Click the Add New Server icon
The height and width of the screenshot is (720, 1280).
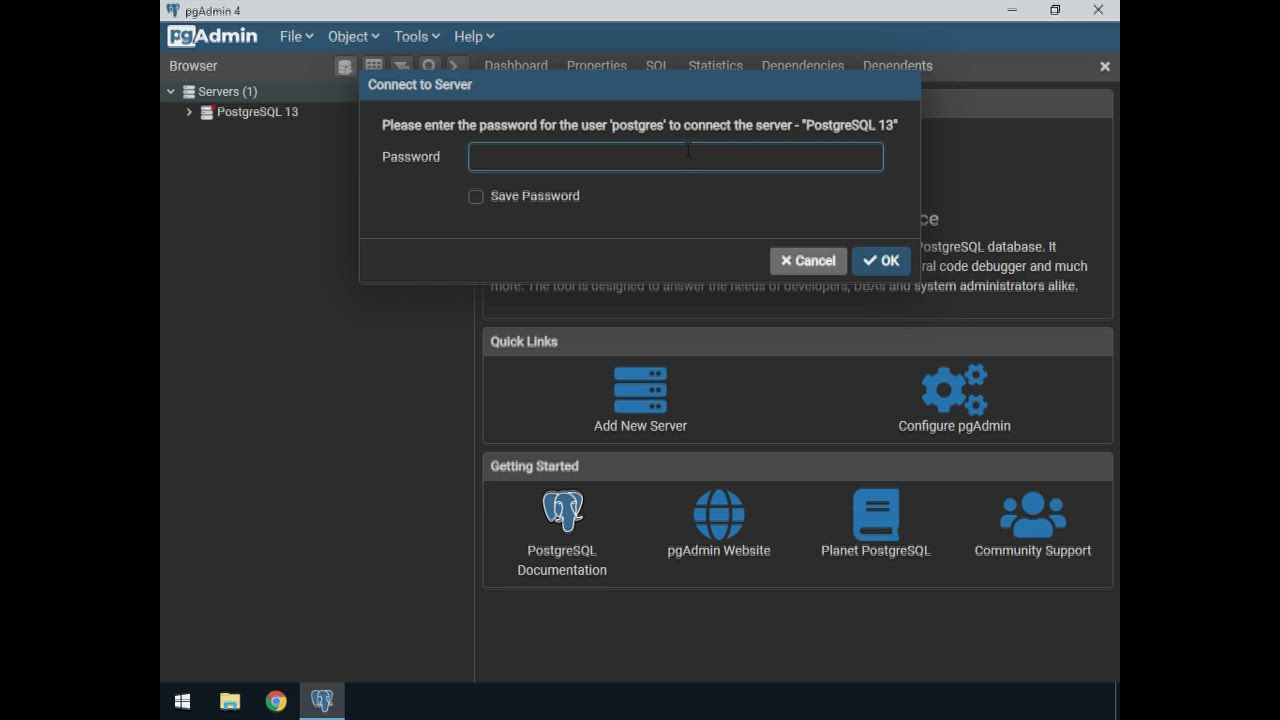coord(640,390)
